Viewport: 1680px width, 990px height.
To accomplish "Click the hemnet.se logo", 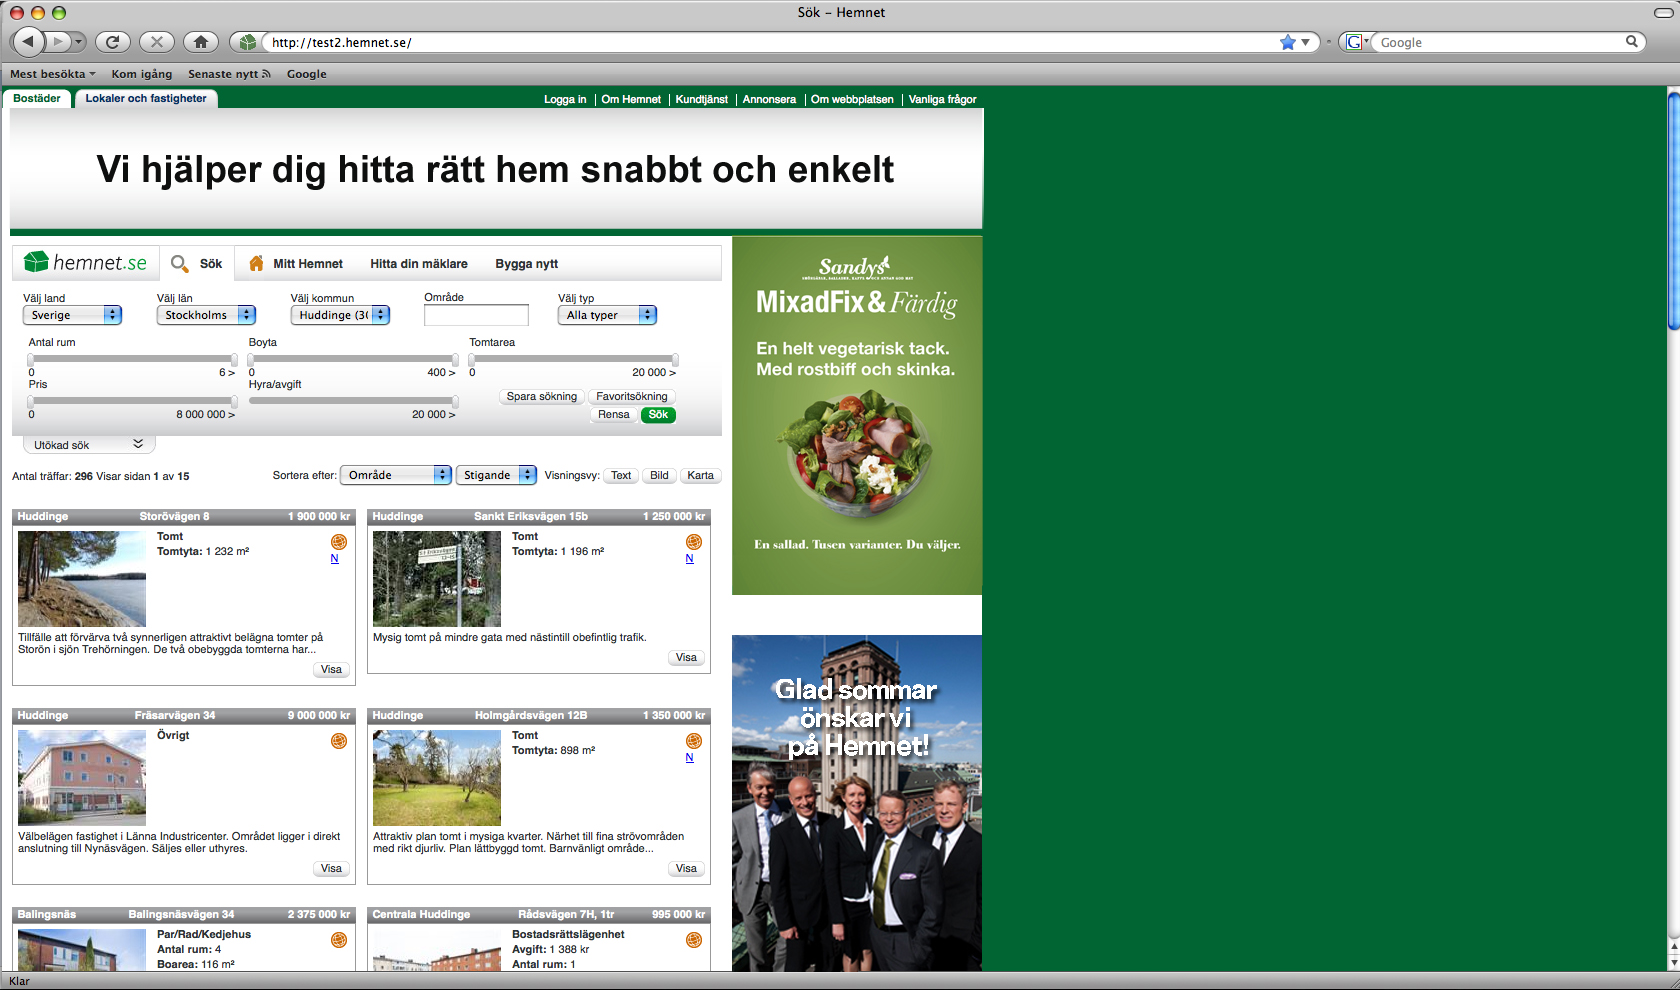I will 85,263.
